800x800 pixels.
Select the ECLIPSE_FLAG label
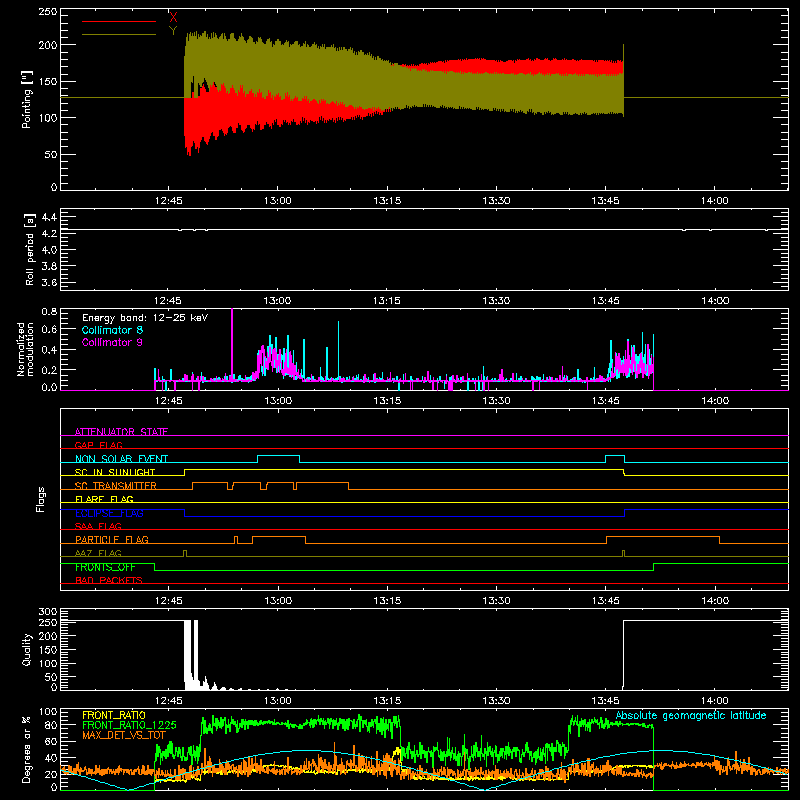109,513
